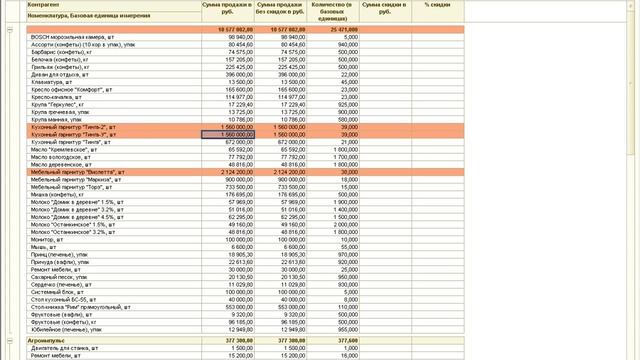Viewport: 640px width, 360px height.
Task: Click total quantity 25 421,000 in orange header row
Action: click(x=333, y=30)
